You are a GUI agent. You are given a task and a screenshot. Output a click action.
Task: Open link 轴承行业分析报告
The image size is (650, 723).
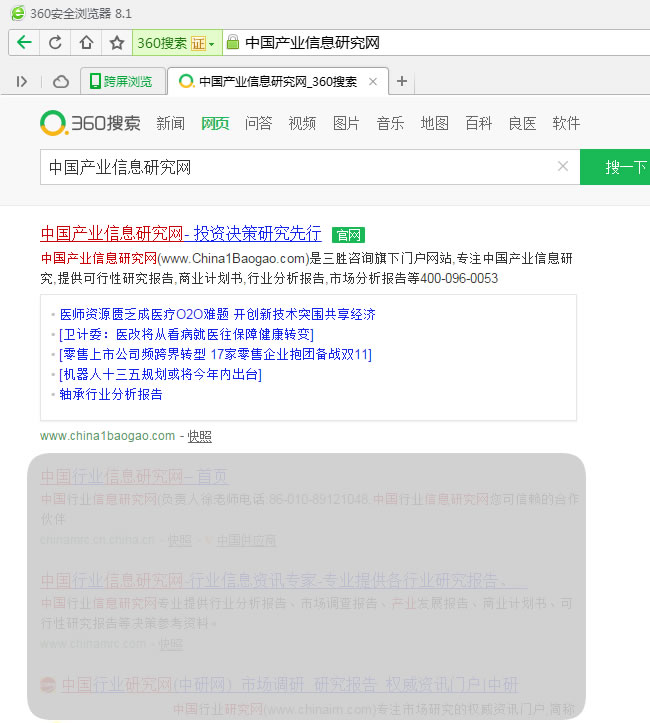[111, 394]
